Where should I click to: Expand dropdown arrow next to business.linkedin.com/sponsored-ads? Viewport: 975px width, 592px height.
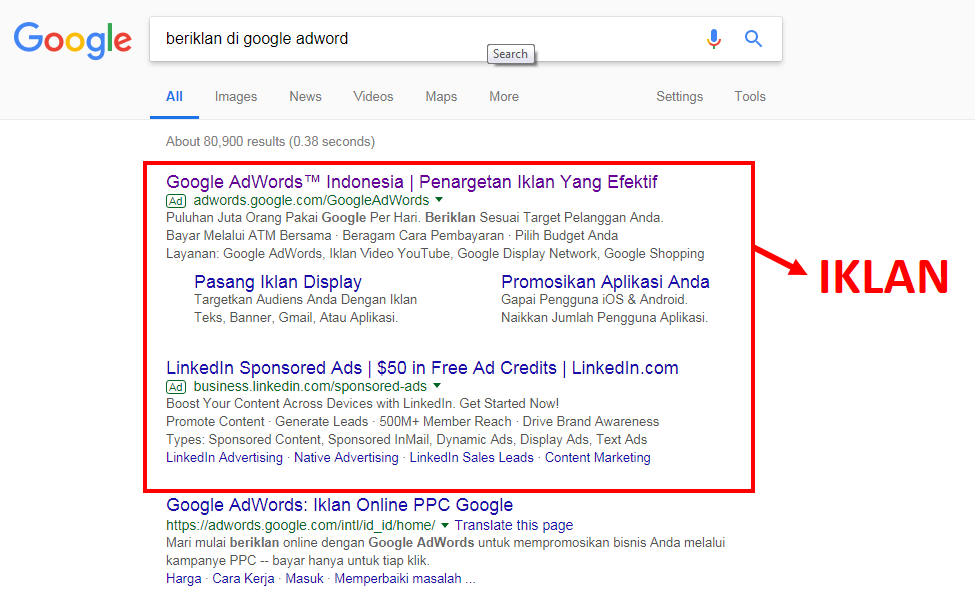(x=437, y=386)
